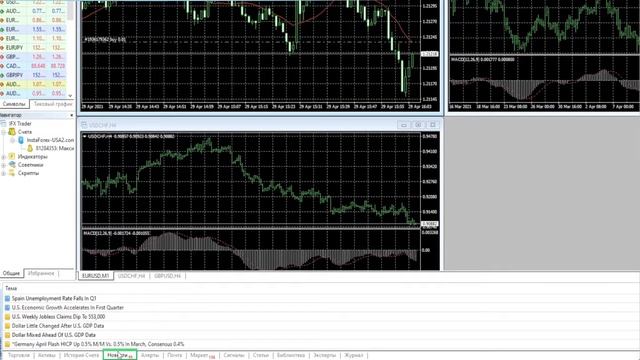Click the account 81284353 user icon

tap(30, 148)
